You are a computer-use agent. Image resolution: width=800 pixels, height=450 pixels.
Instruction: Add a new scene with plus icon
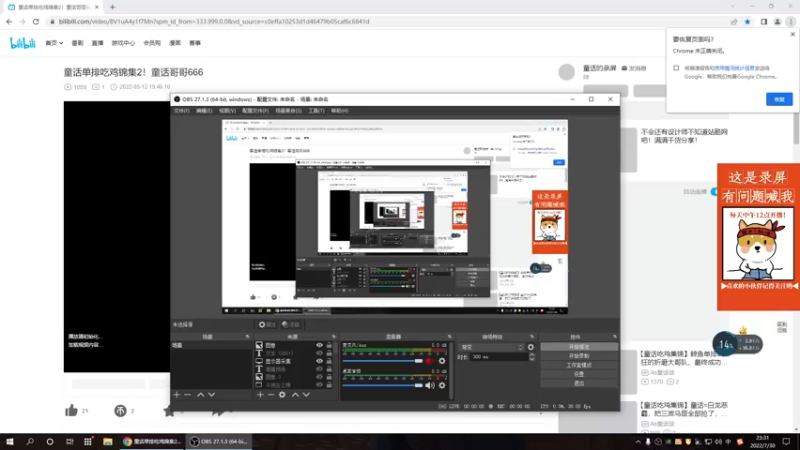click(x=177, y=394)
